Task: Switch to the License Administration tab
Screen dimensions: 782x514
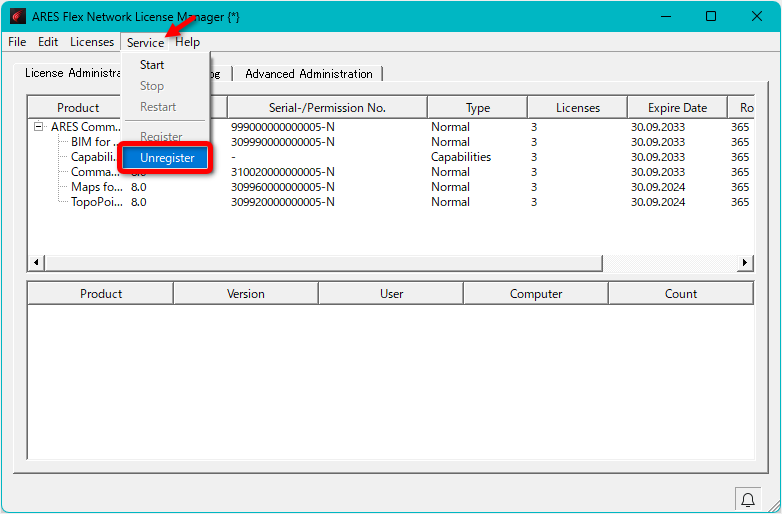Action: point(72,73)
